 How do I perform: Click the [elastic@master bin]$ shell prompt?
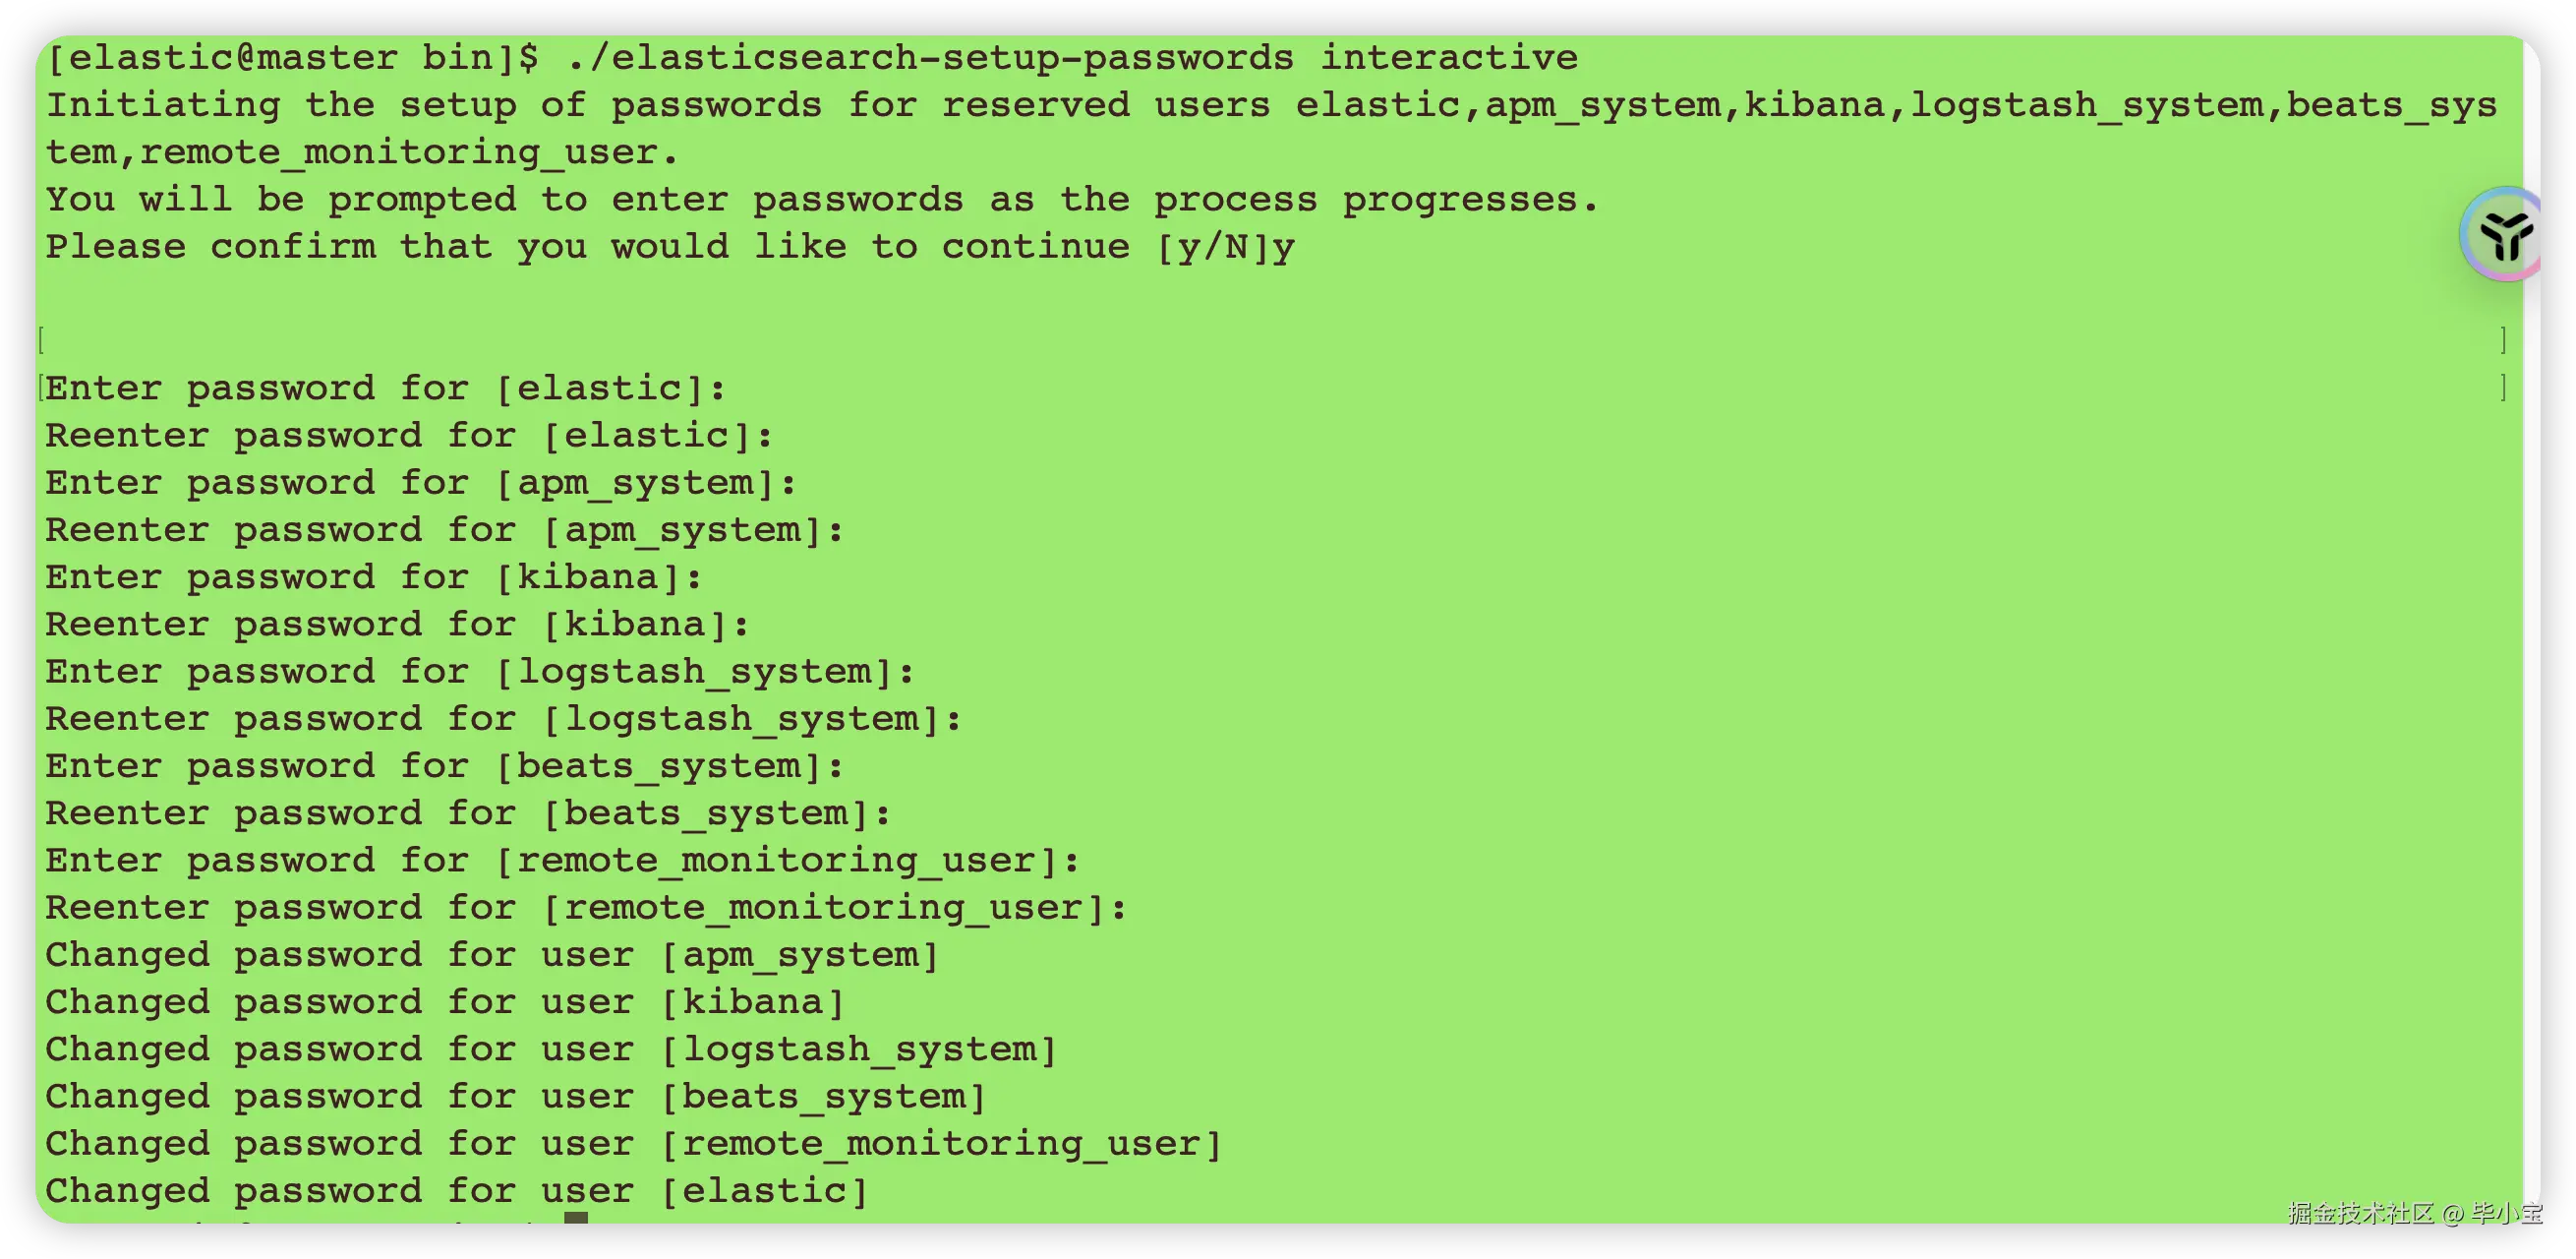click(292, 58)
